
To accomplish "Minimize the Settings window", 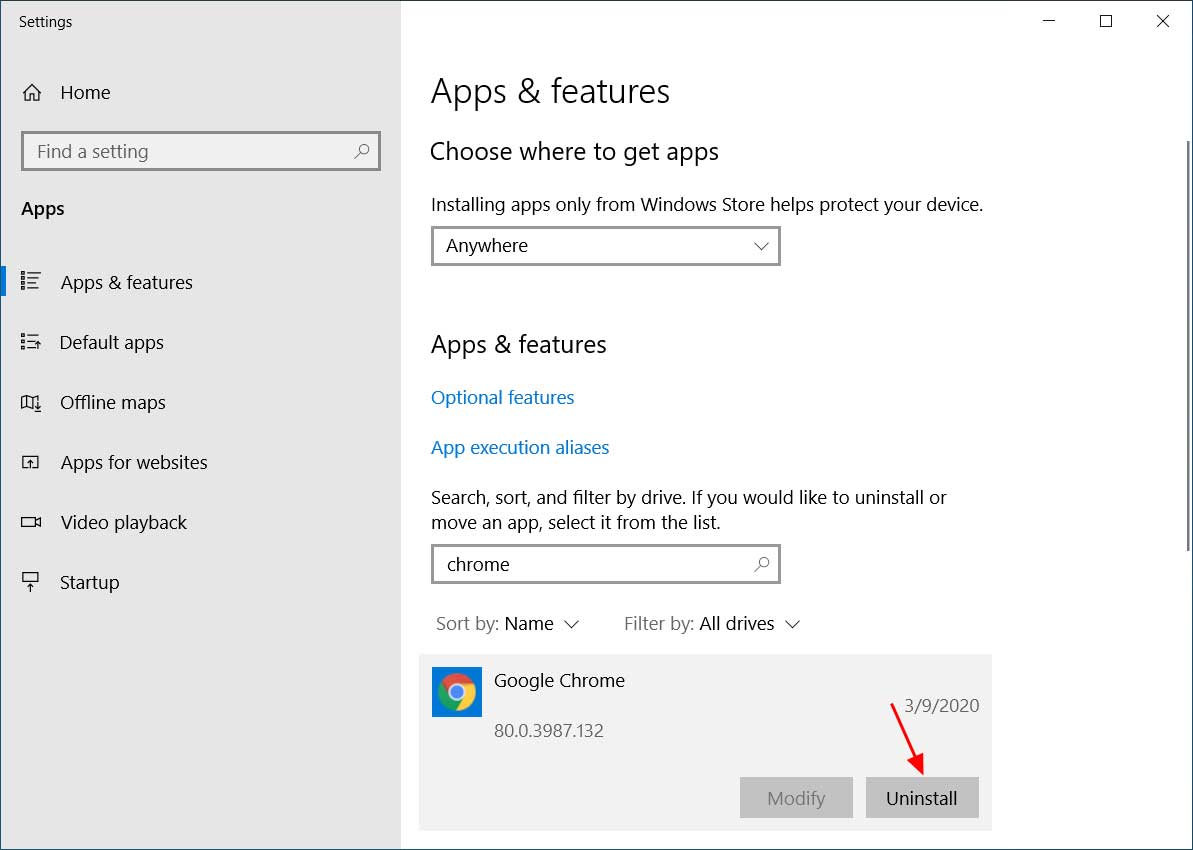I will pyautogui.click(x=1049, y=21).
